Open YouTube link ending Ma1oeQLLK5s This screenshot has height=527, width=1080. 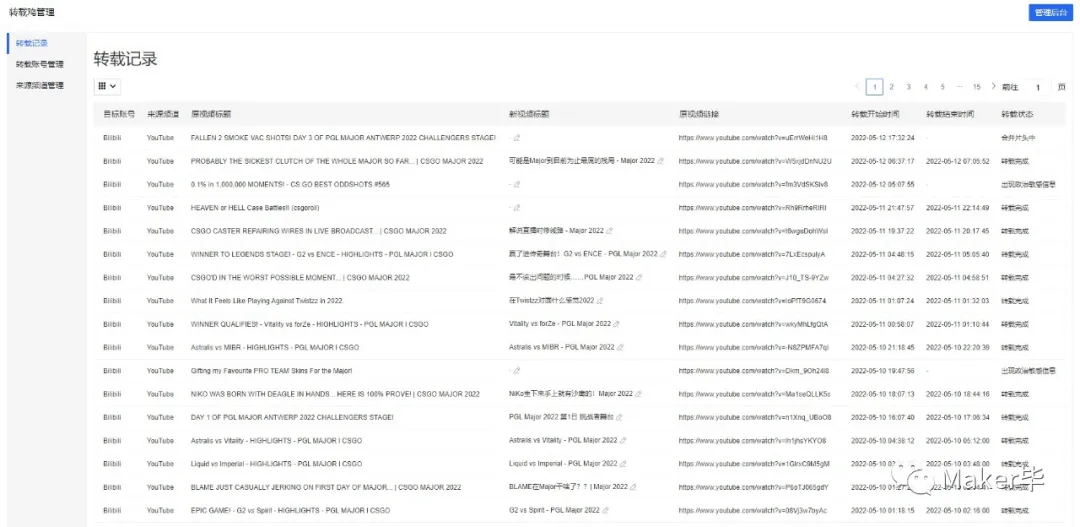(755, 394)
